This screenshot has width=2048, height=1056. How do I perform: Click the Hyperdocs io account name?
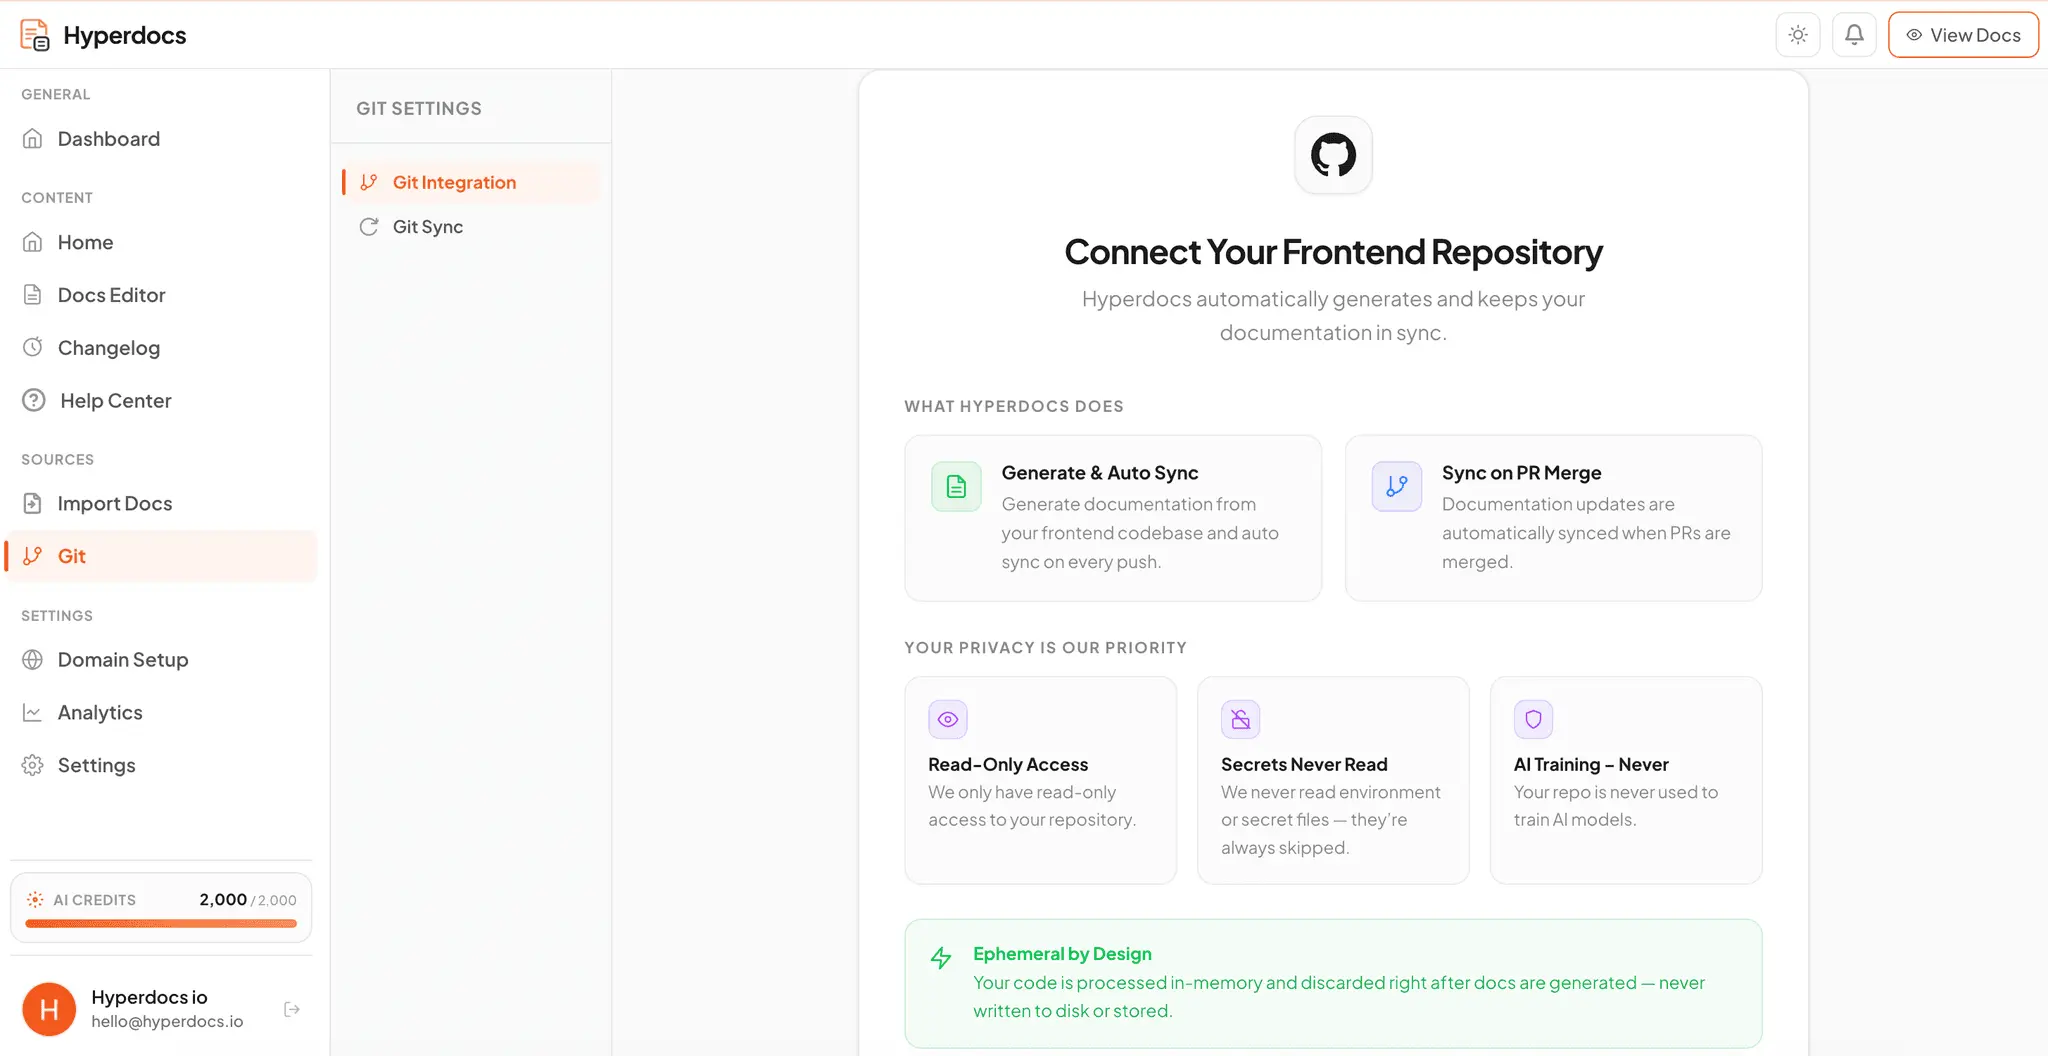pos(150,997)
